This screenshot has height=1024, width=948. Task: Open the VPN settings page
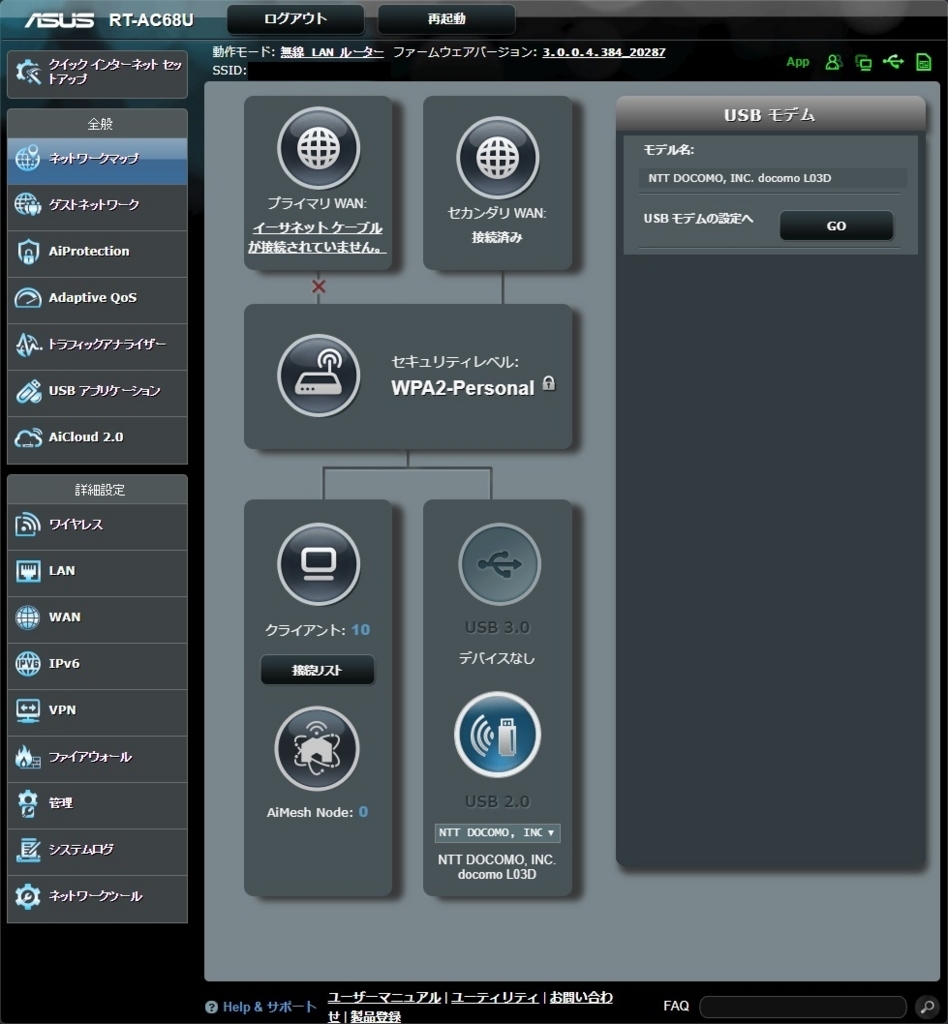[x=97, y=710]
